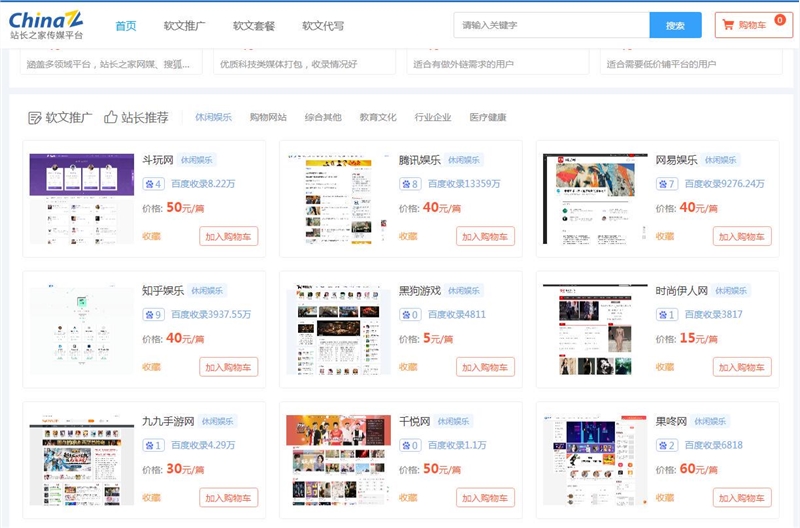Add 时尚伊人网 to the shopping cart
This screenshot has width=800, height=528.
click(742, 367)
